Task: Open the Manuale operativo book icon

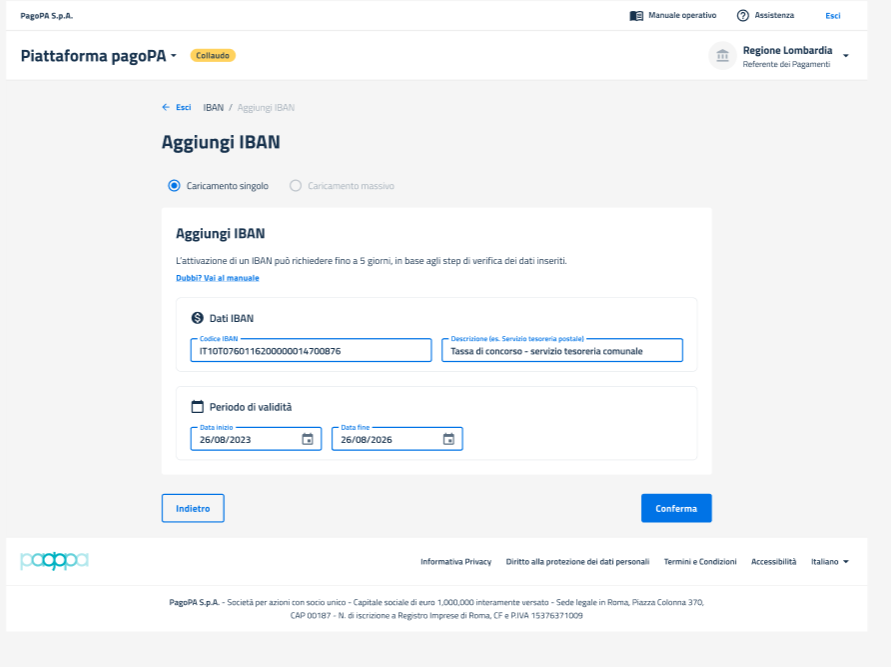Action: point(636,16)
